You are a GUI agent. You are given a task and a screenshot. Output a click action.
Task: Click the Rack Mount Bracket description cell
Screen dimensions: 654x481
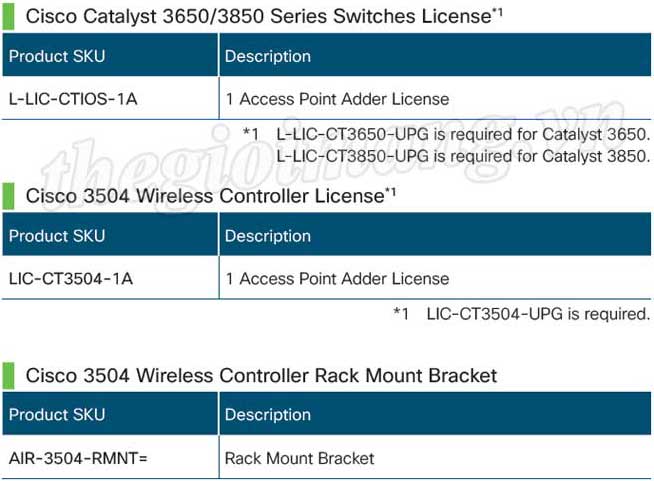pos(435,458)
